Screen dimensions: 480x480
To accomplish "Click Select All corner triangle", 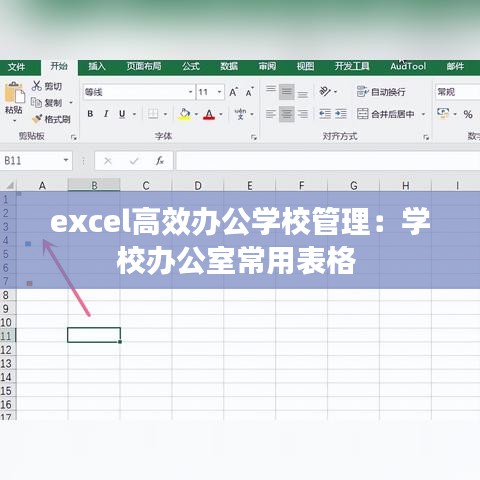I will [9, 185].
